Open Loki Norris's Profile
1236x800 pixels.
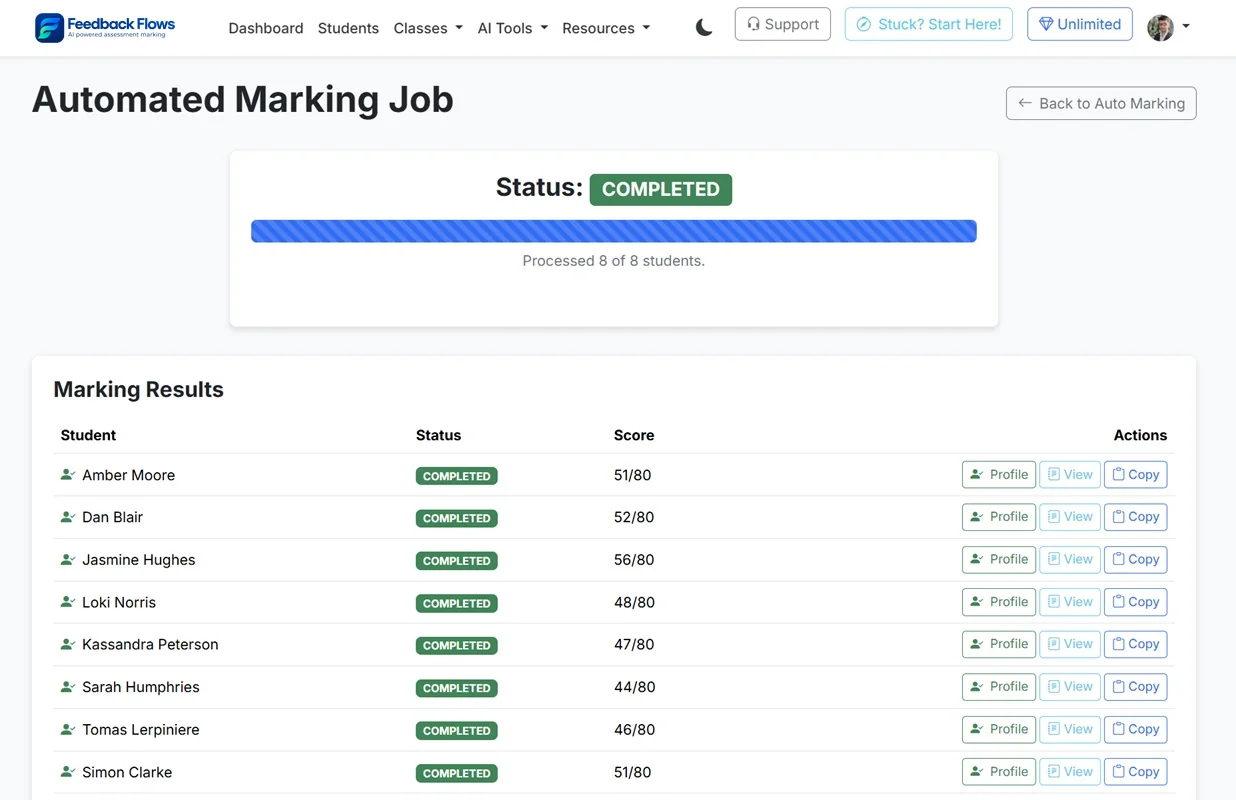point(999,602)
